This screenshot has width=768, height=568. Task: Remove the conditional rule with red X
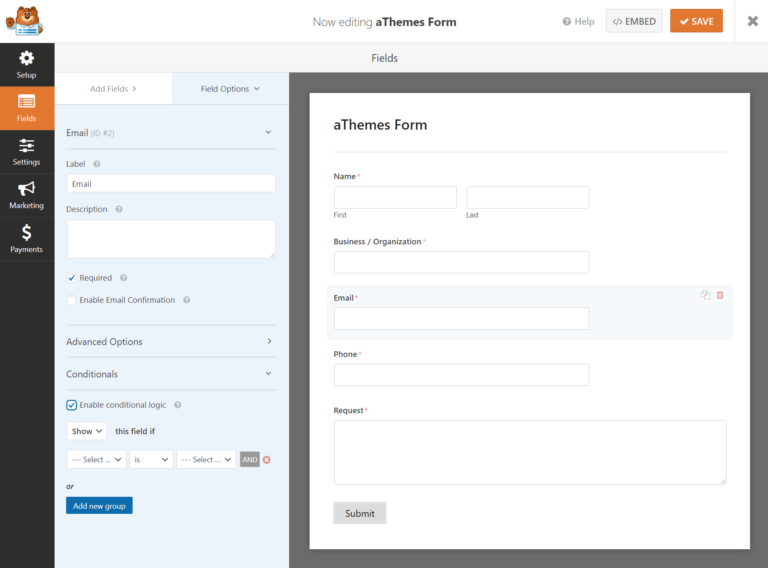(x=266, y=460)
